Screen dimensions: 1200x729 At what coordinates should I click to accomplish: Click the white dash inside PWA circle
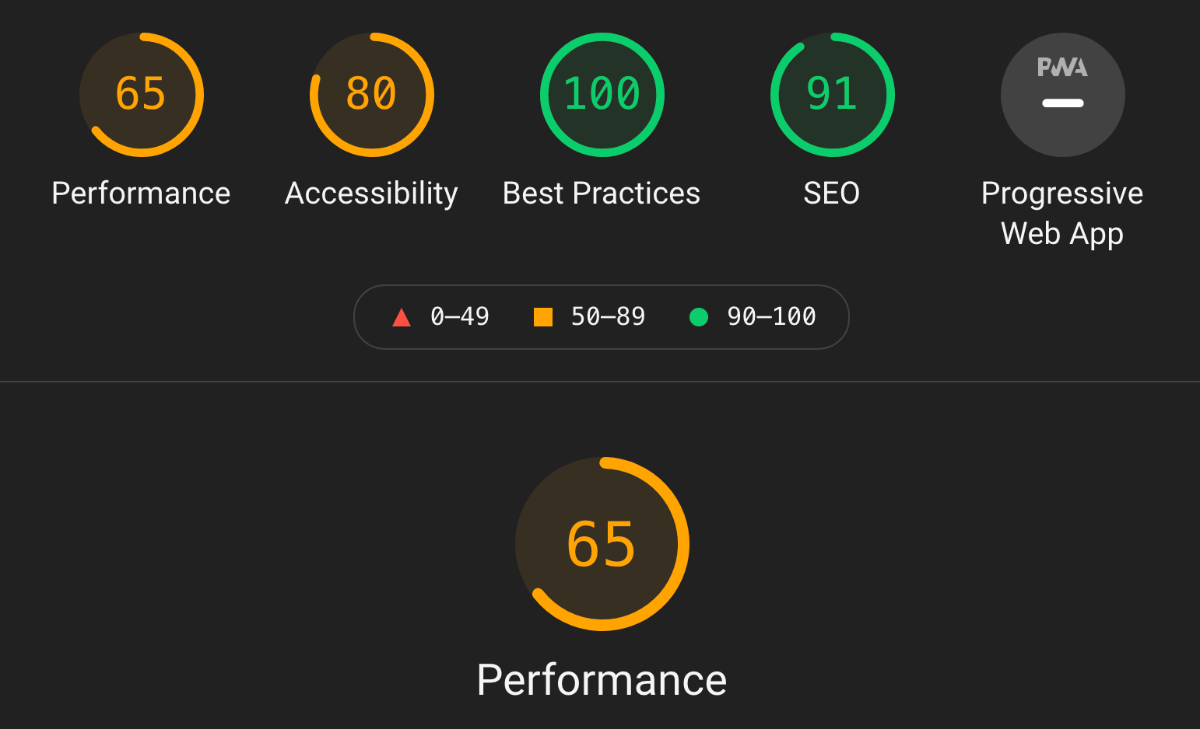click(1062, 103)
